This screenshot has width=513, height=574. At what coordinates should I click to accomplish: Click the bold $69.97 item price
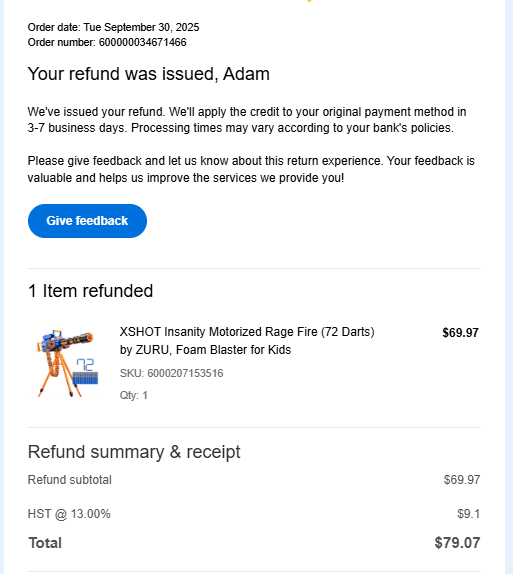tap(460, 333)
